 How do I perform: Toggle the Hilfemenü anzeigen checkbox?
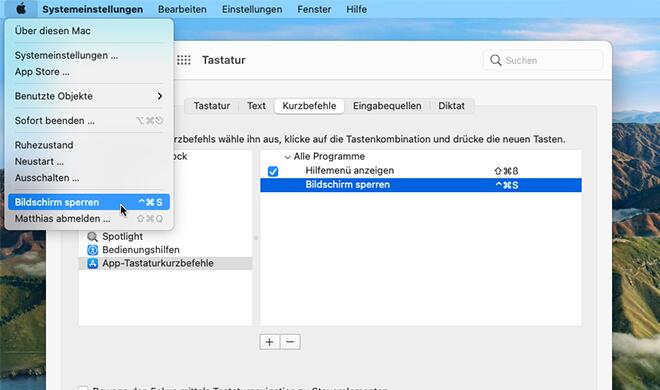273,171
